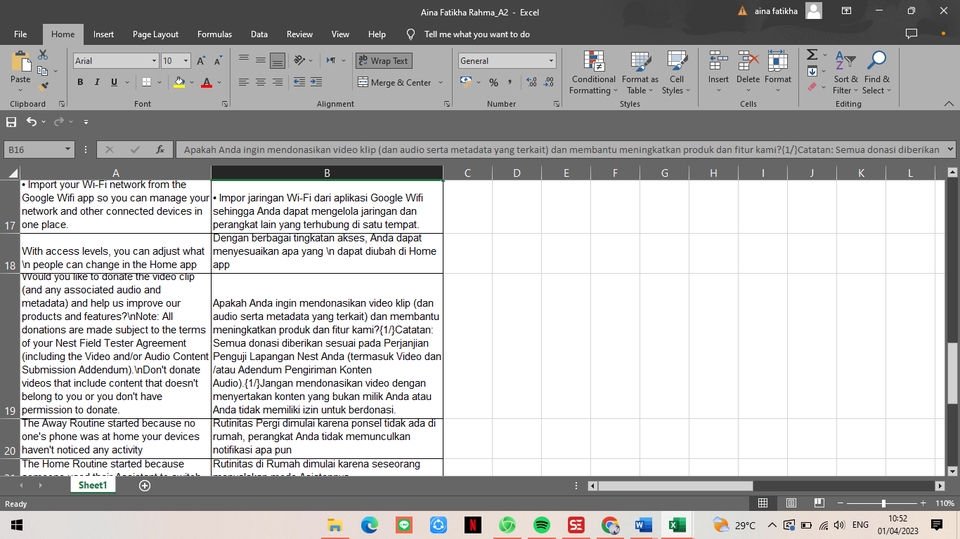Open the Sort & Filter dropdown
Screen dimensions: 960x539
coord(846,73)
